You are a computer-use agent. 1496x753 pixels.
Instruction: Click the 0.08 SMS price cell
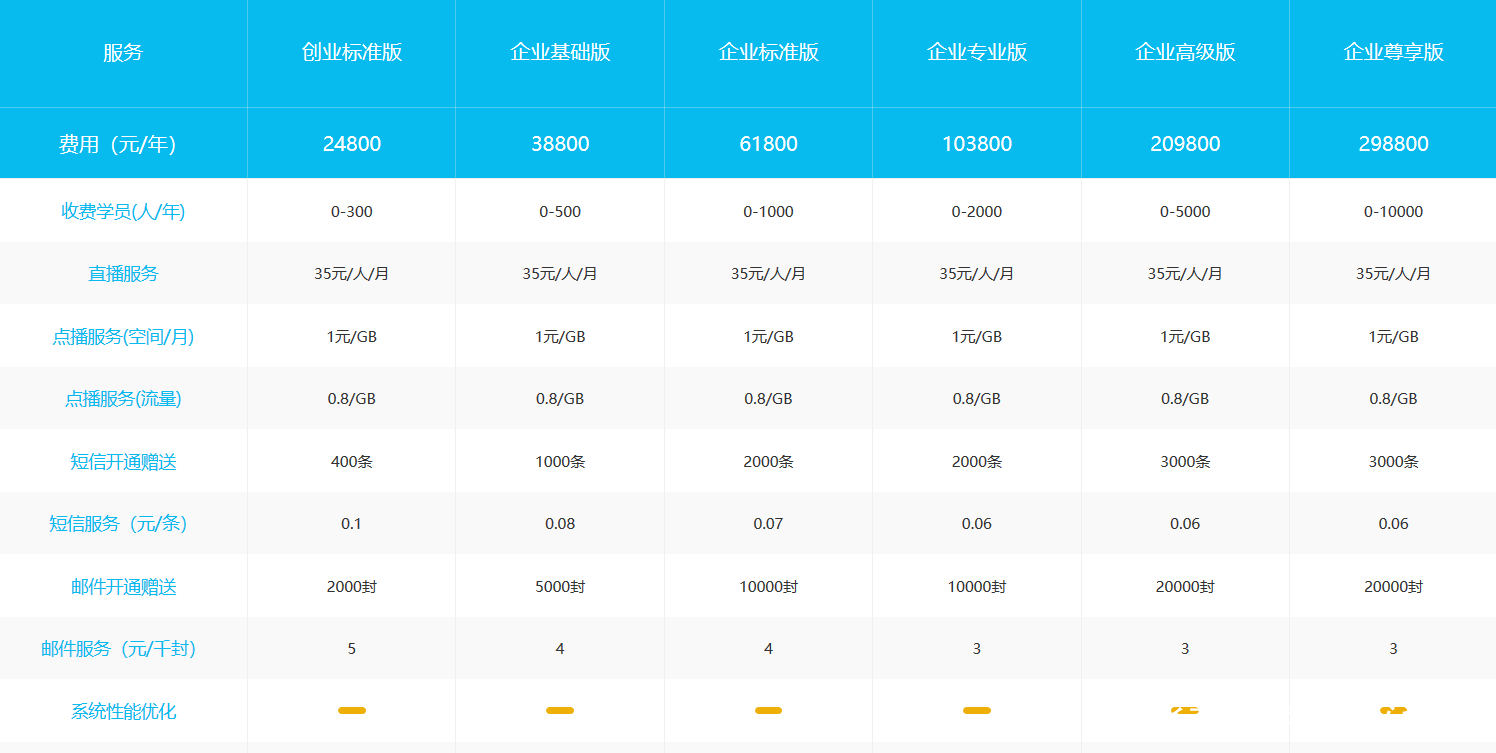point(560,523)
